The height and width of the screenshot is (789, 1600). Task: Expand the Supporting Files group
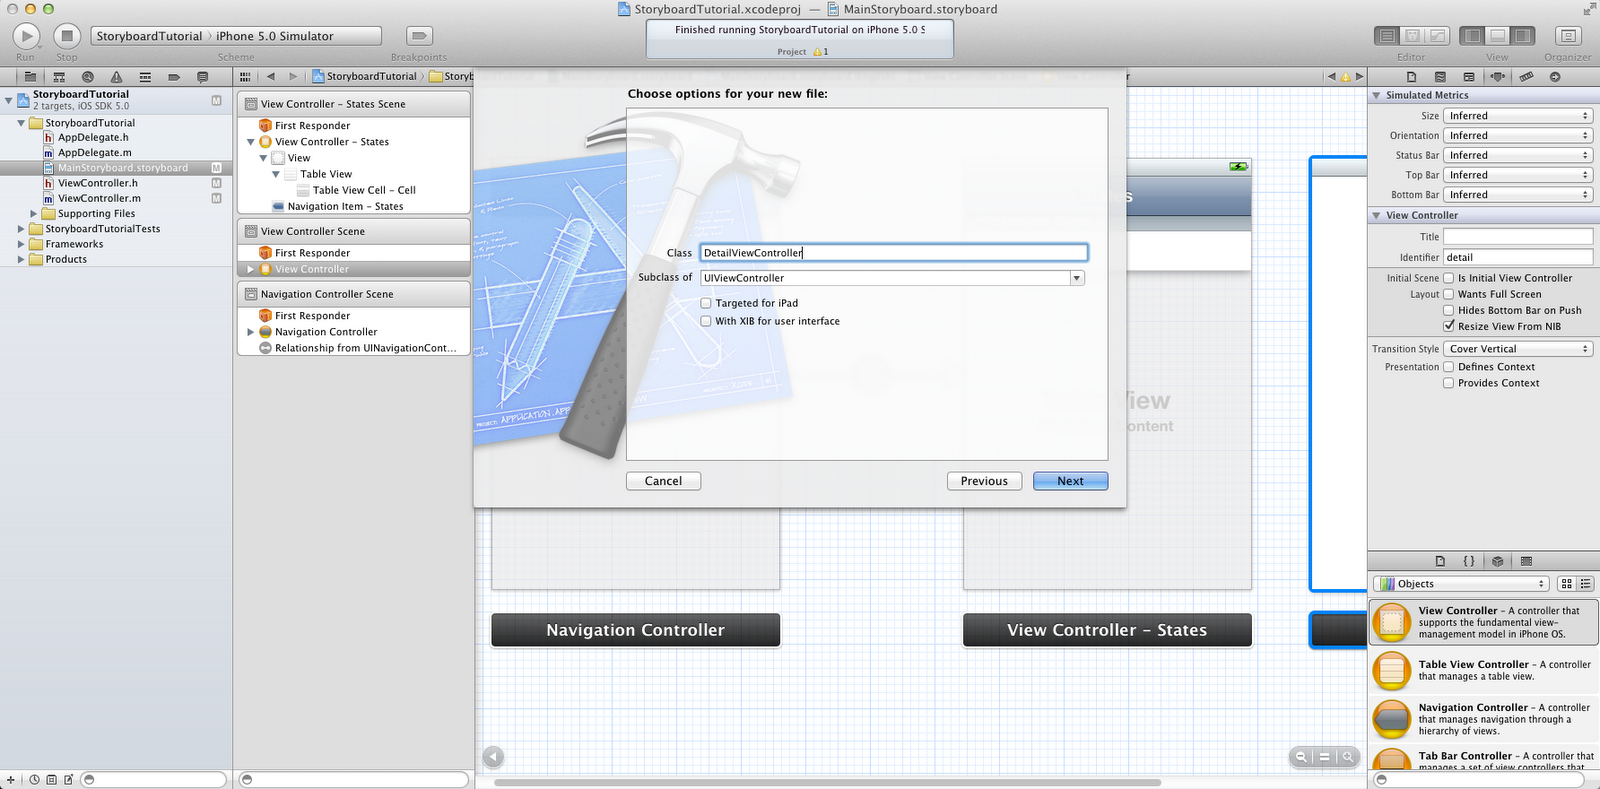pyautogui.click(x=33, y=214)
